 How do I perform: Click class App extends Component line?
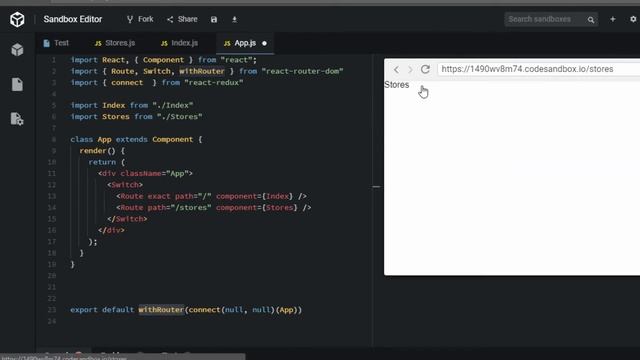(x=136, y=139)
